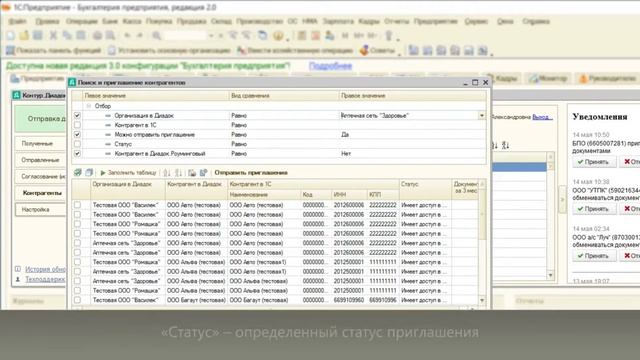Open the 'Операции' menu

click(82, 21)
